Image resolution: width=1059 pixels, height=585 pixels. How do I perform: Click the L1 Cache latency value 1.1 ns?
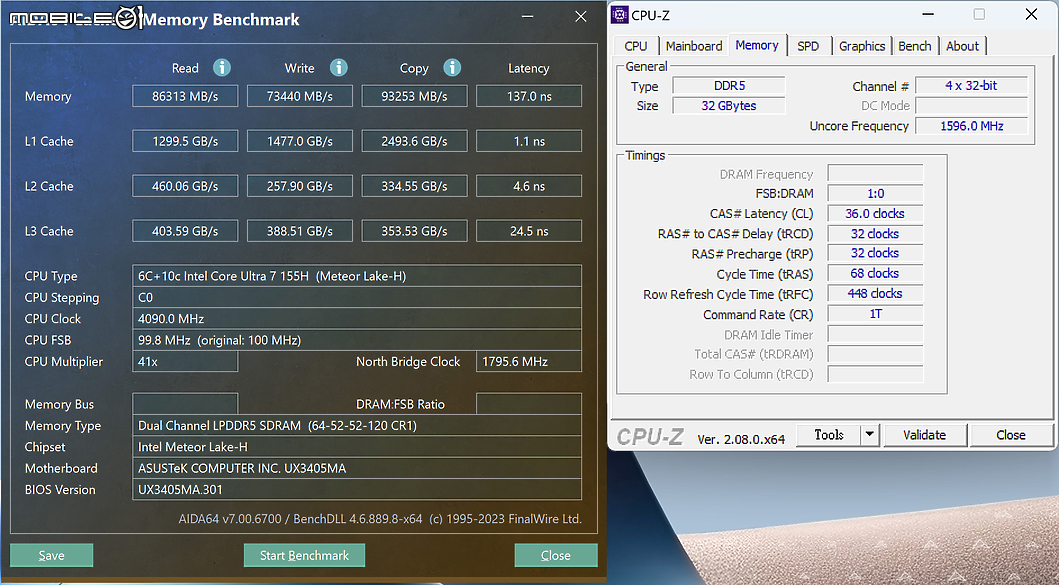(529, 141)
